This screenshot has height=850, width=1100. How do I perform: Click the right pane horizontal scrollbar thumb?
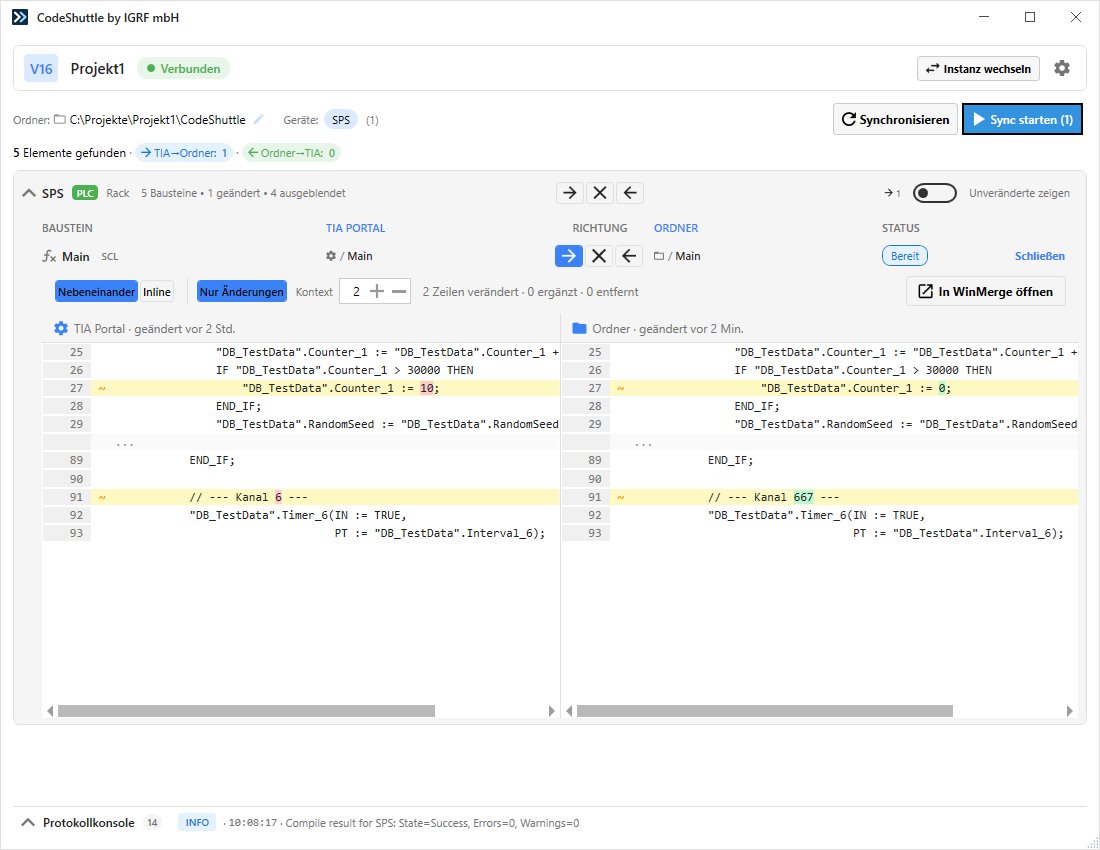(x=764, y=711)
